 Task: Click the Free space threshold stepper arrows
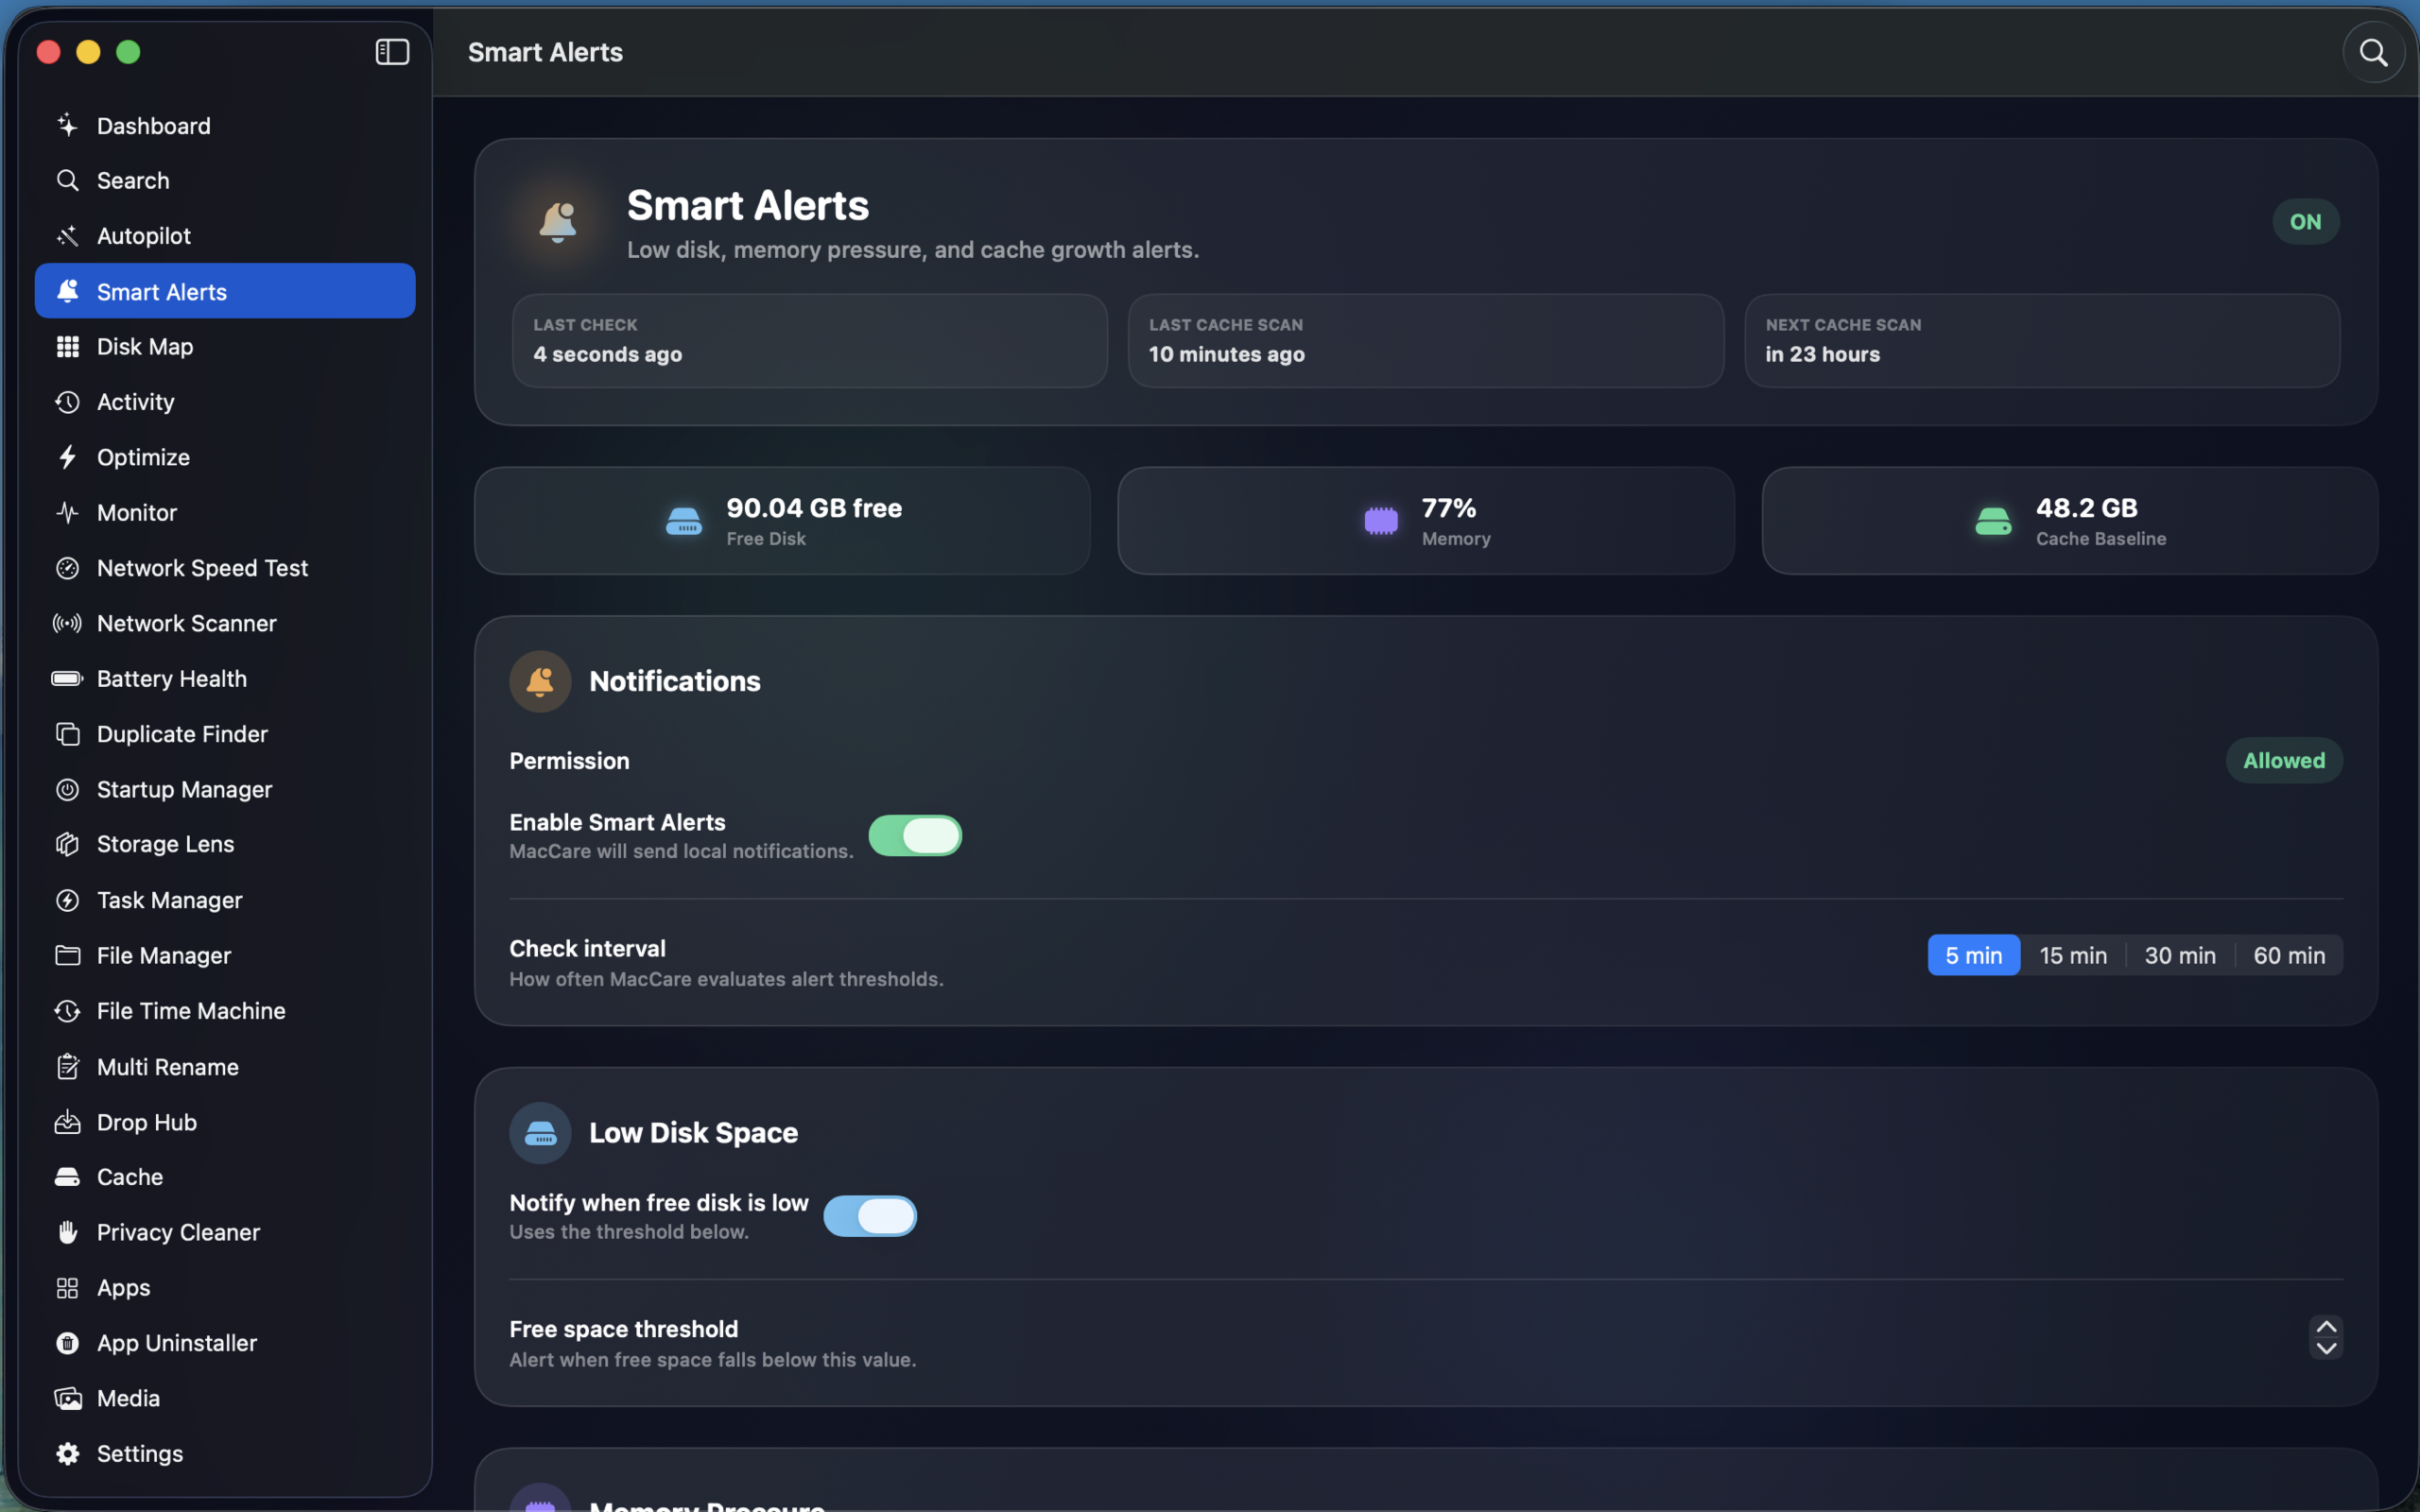click(2326, 1338)
